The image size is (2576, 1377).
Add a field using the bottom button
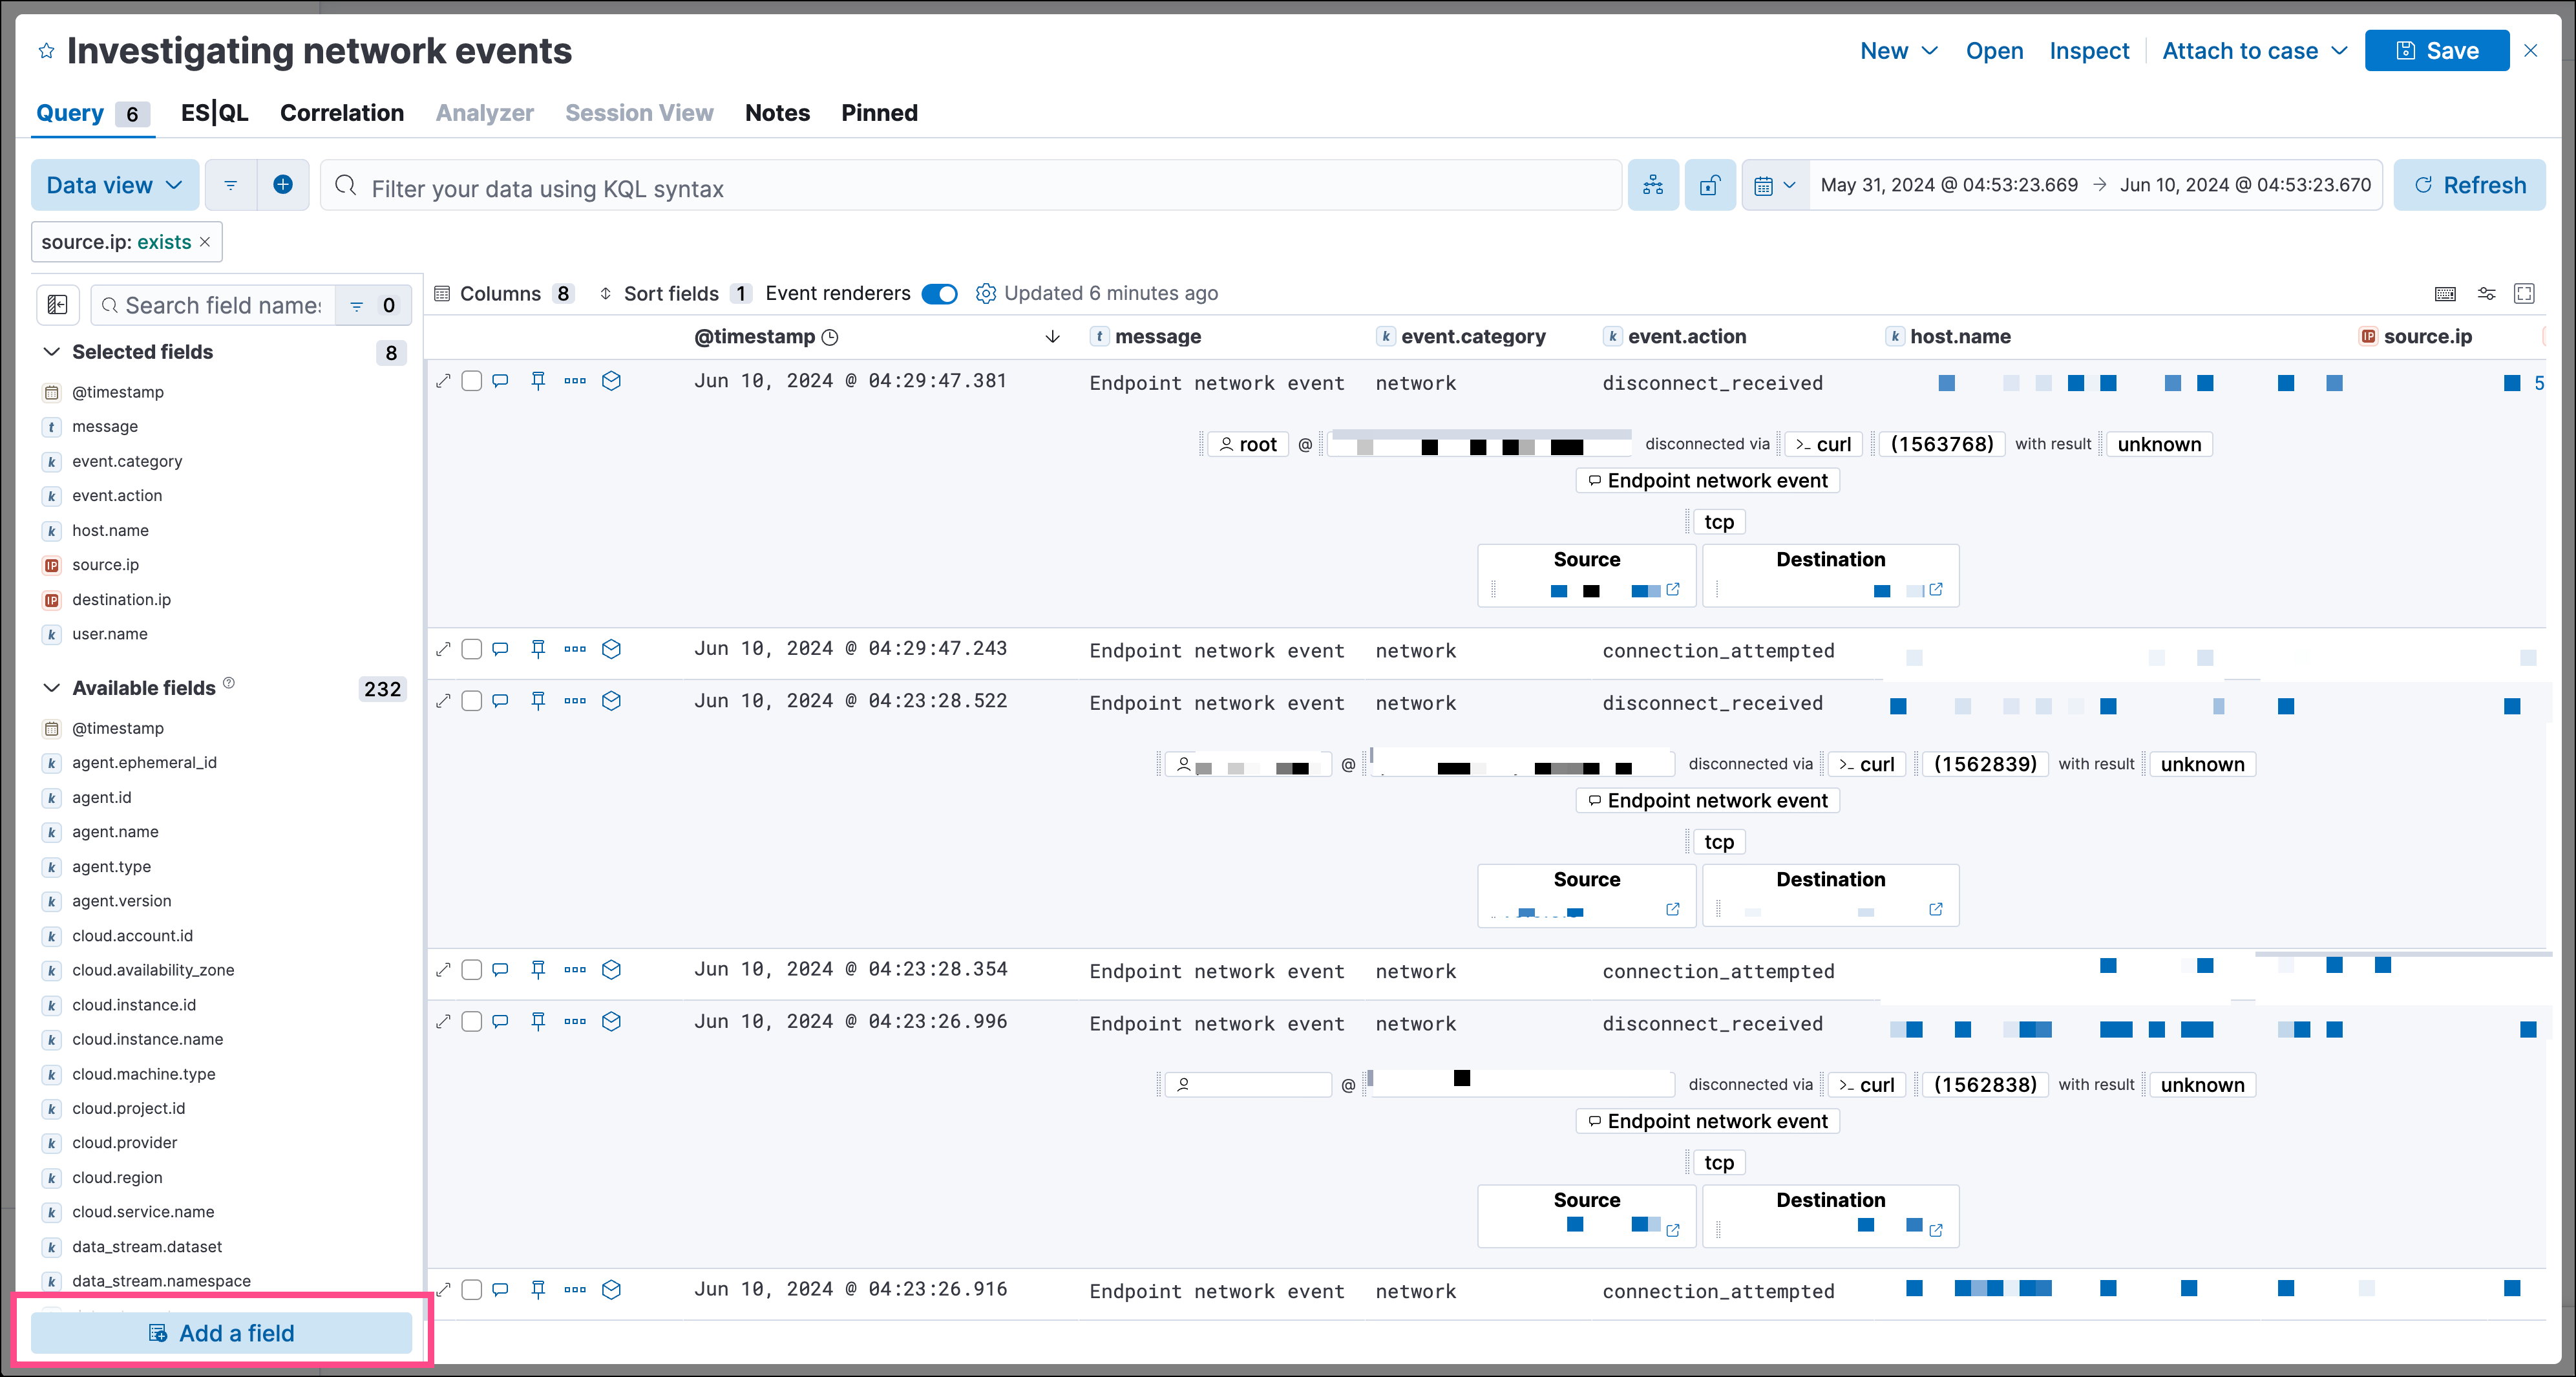pyautogui.click(x=218, y=1334)
